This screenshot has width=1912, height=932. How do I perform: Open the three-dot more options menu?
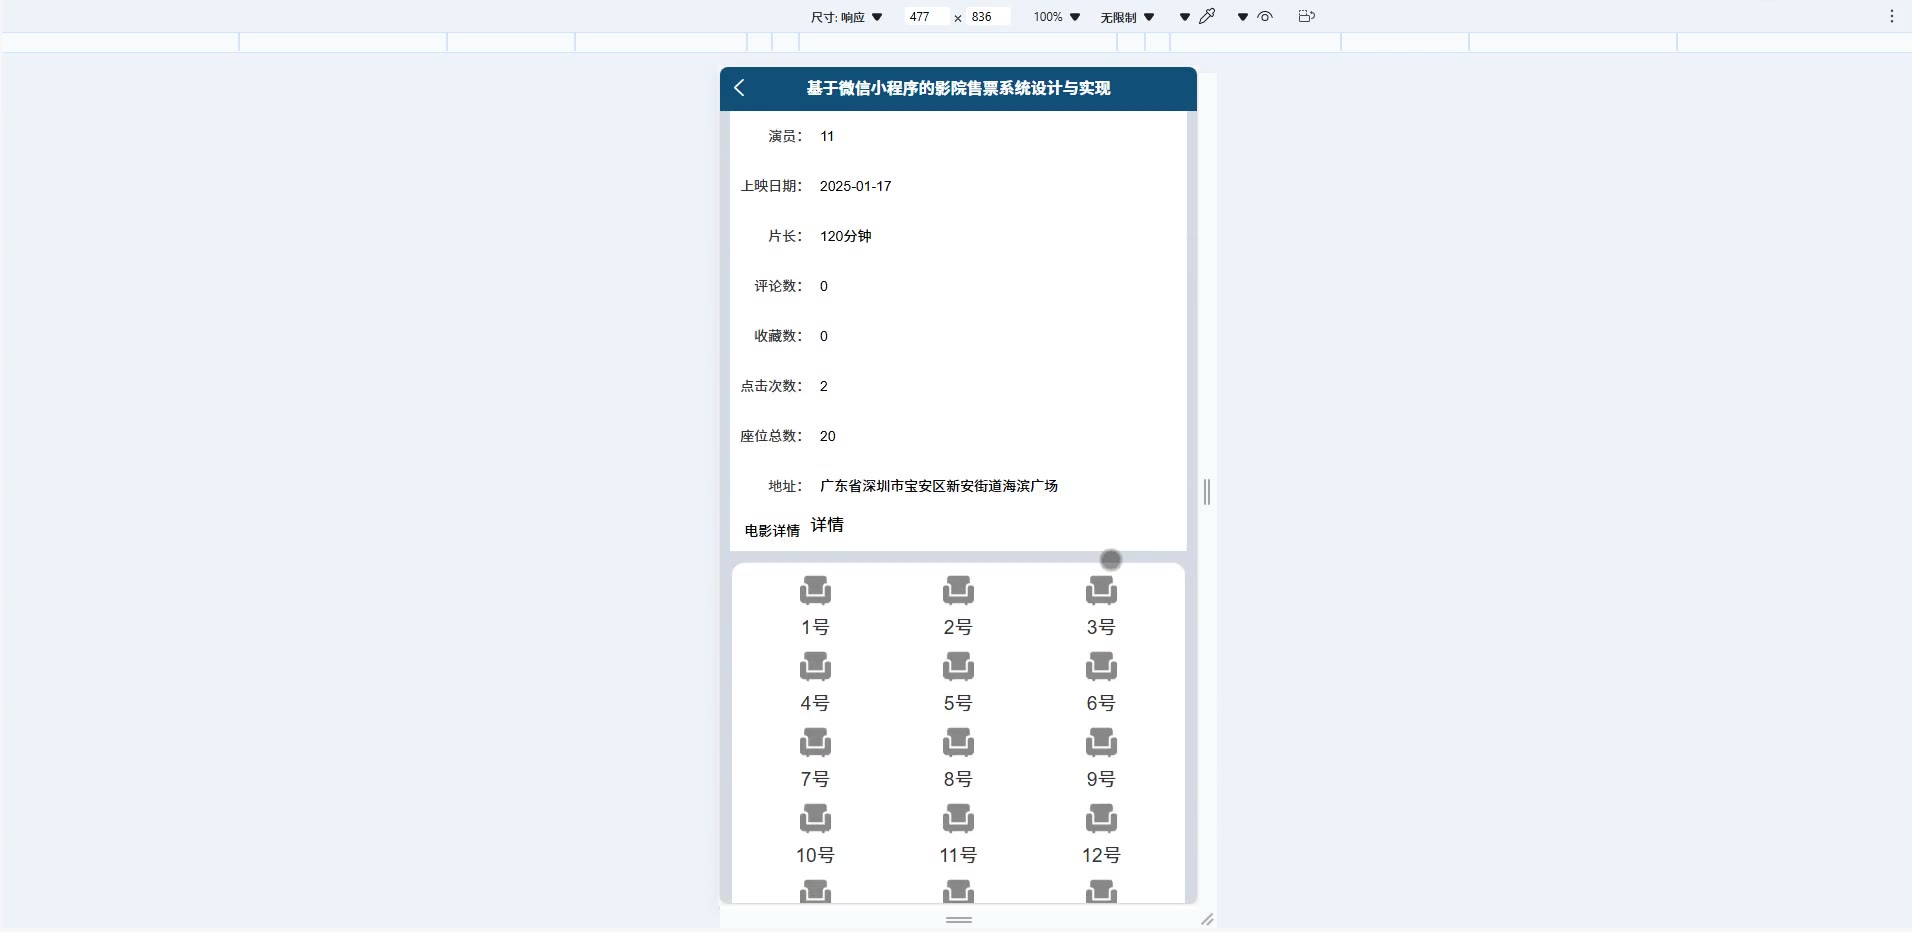(x=1892, y=16)
